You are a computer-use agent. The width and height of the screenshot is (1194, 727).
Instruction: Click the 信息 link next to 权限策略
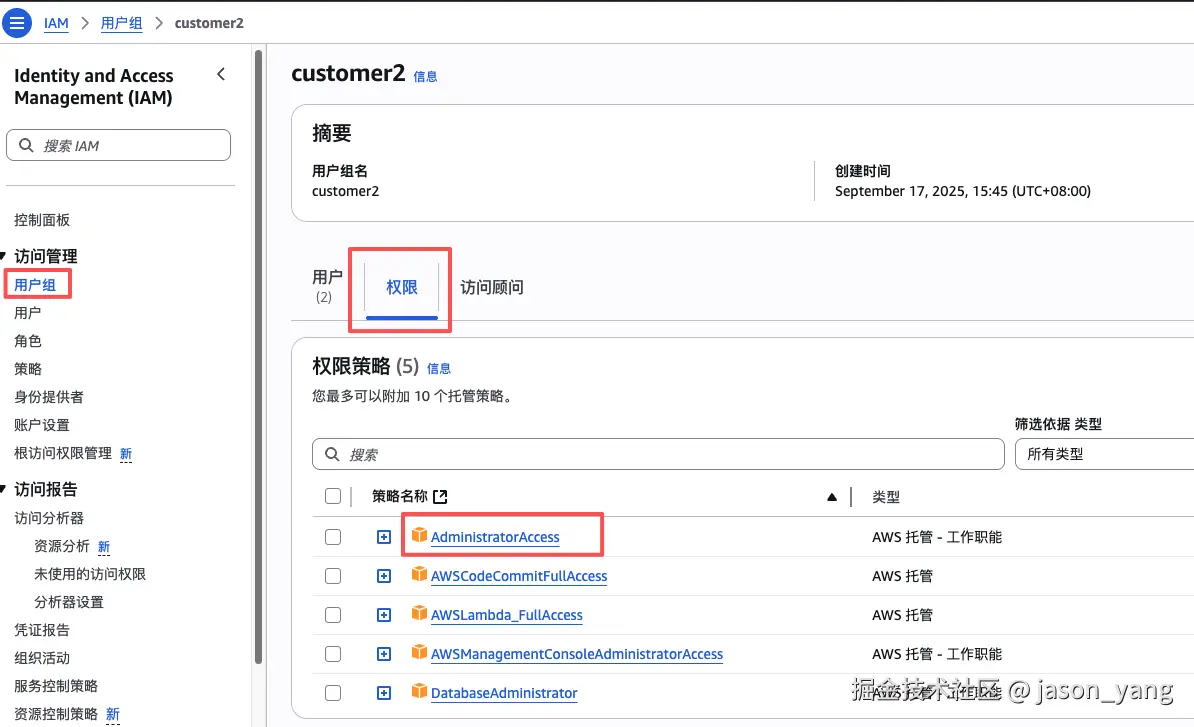point(439,368)
